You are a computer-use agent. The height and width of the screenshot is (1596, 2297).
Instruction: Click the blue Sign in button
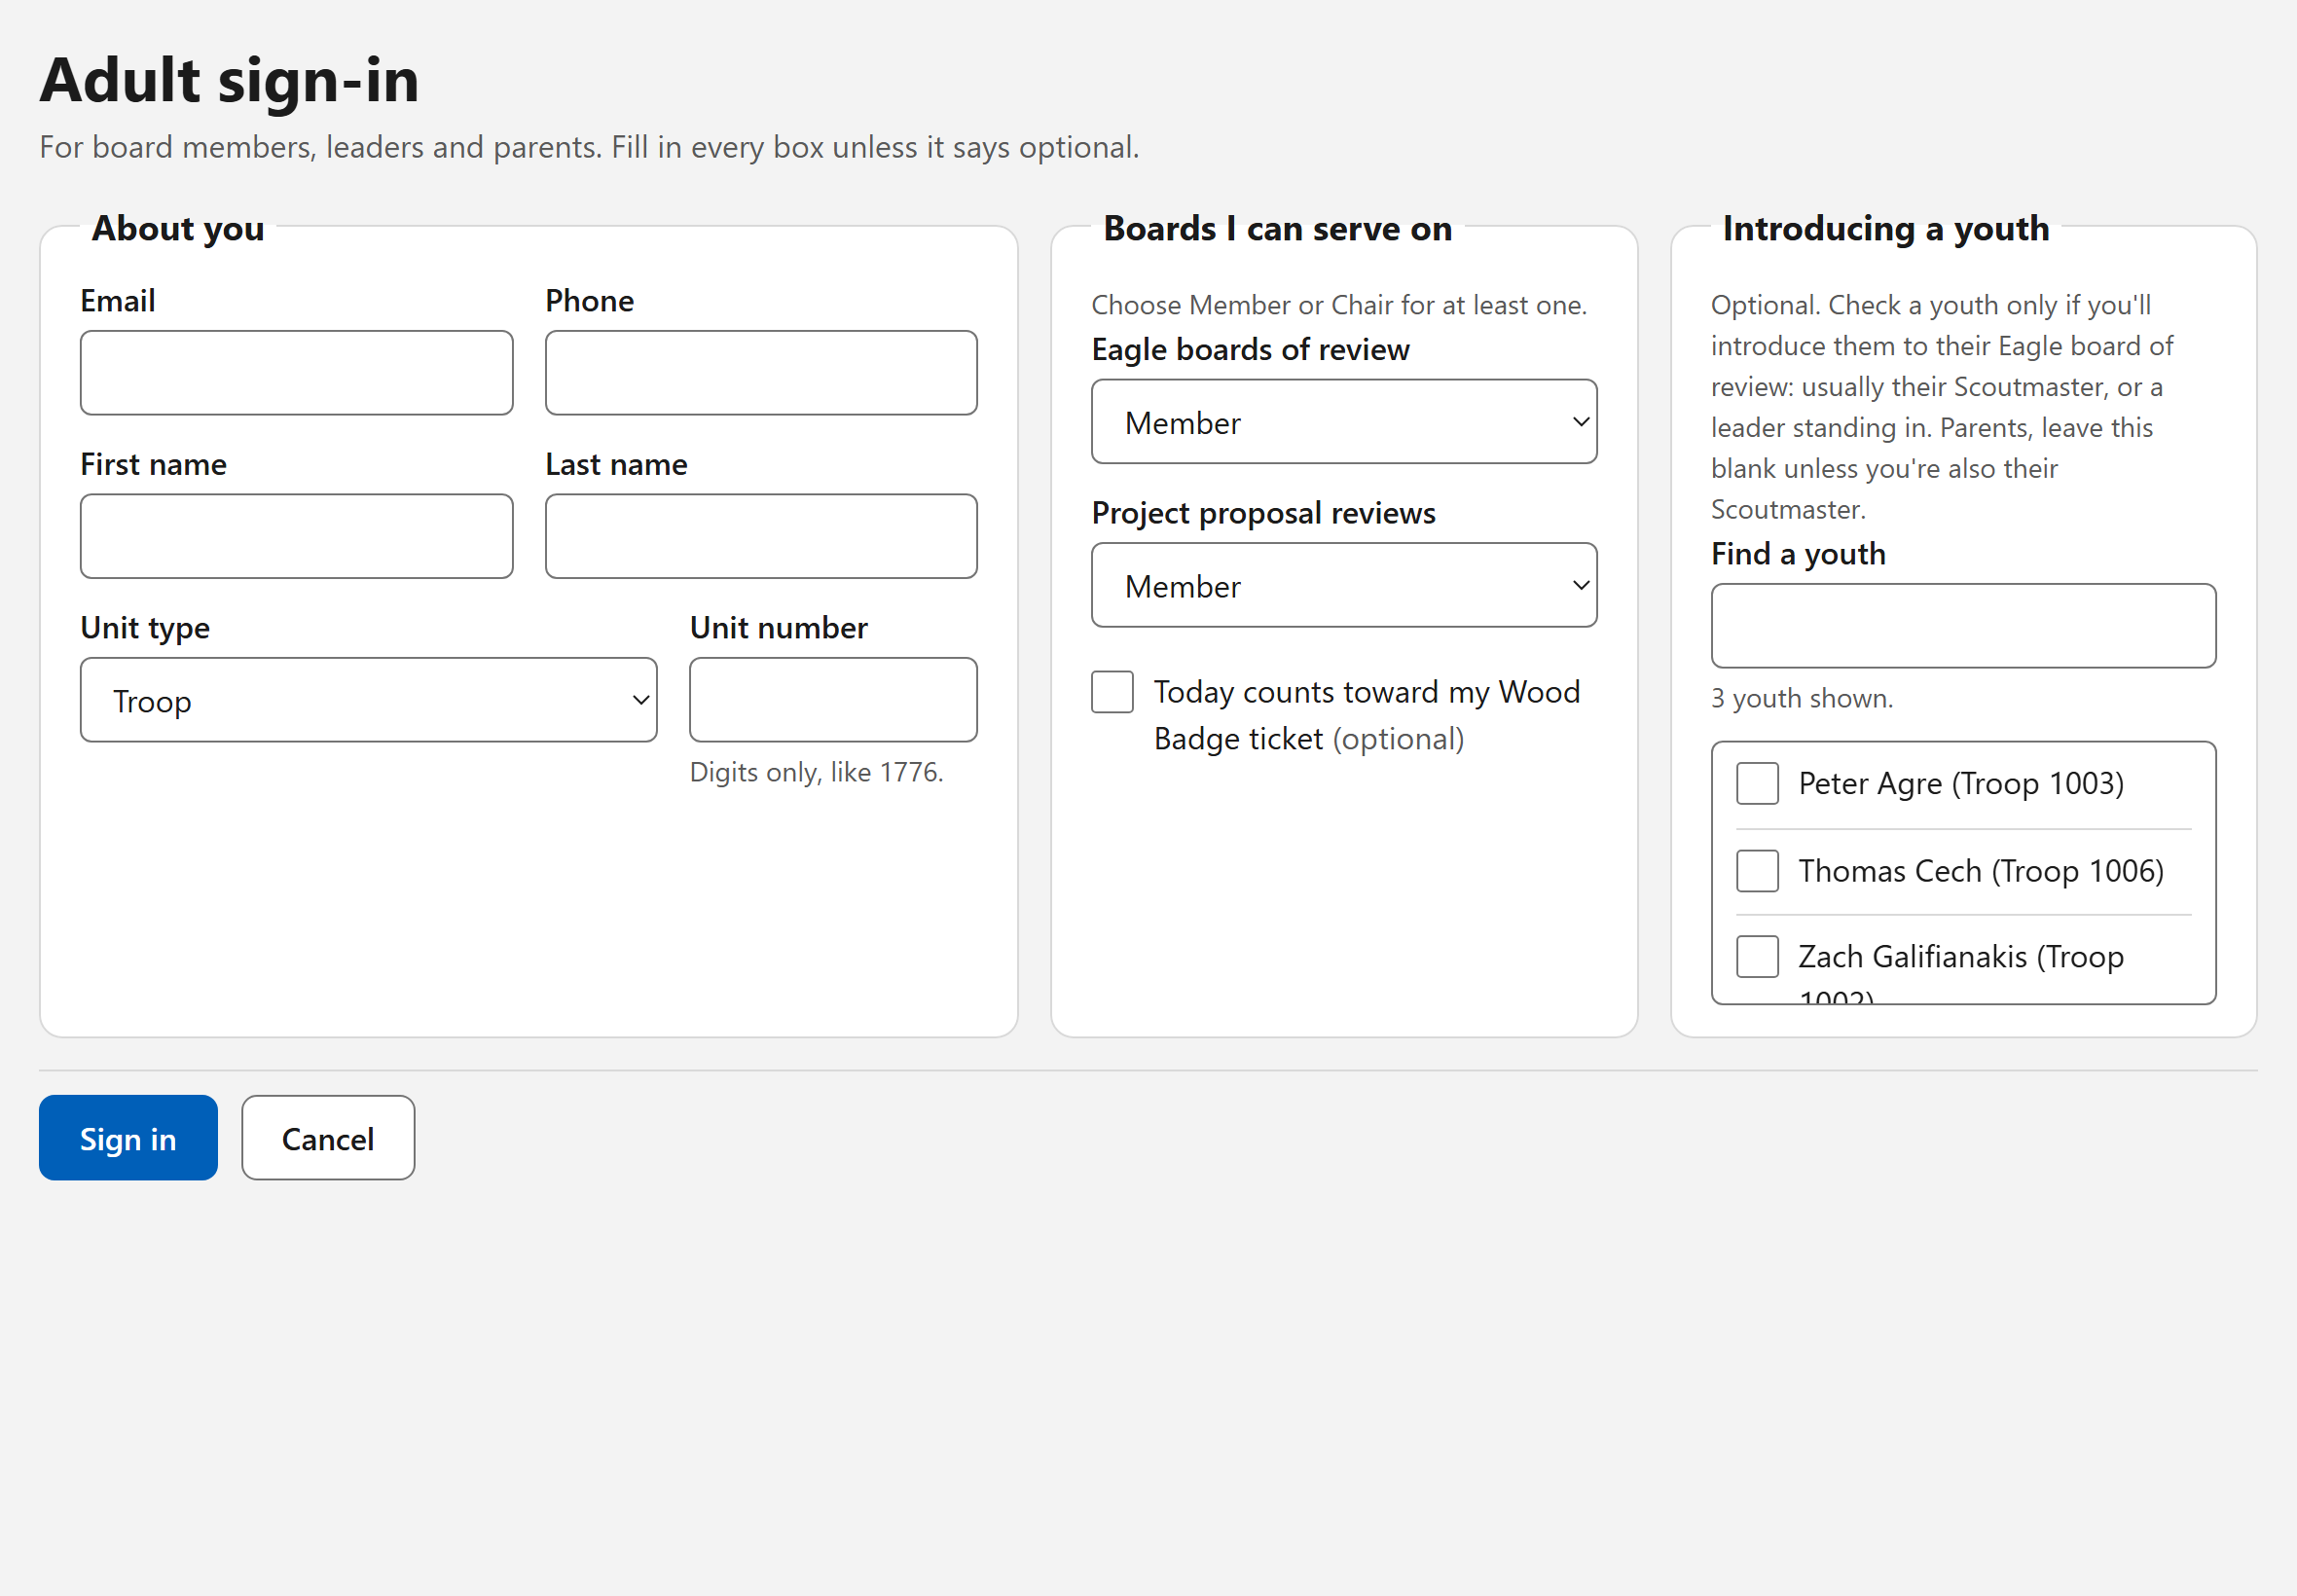point(128,1138)
